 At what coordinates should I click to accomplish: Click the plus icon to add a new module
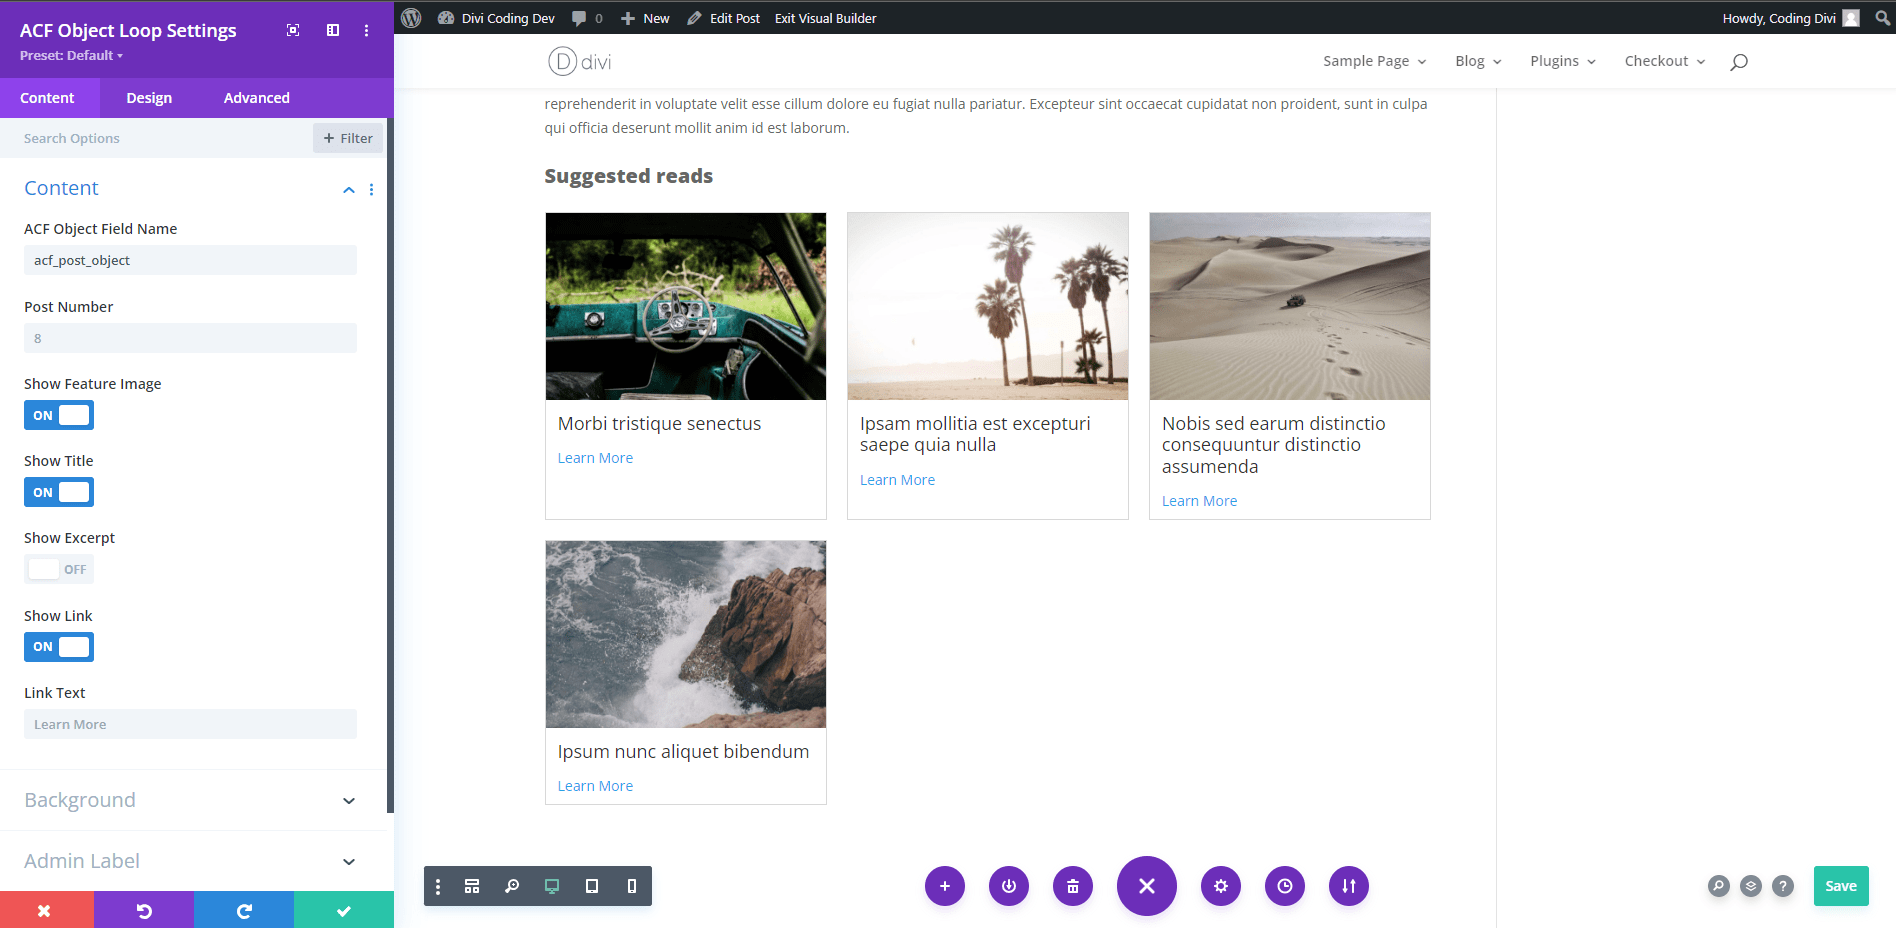[944, 886]
